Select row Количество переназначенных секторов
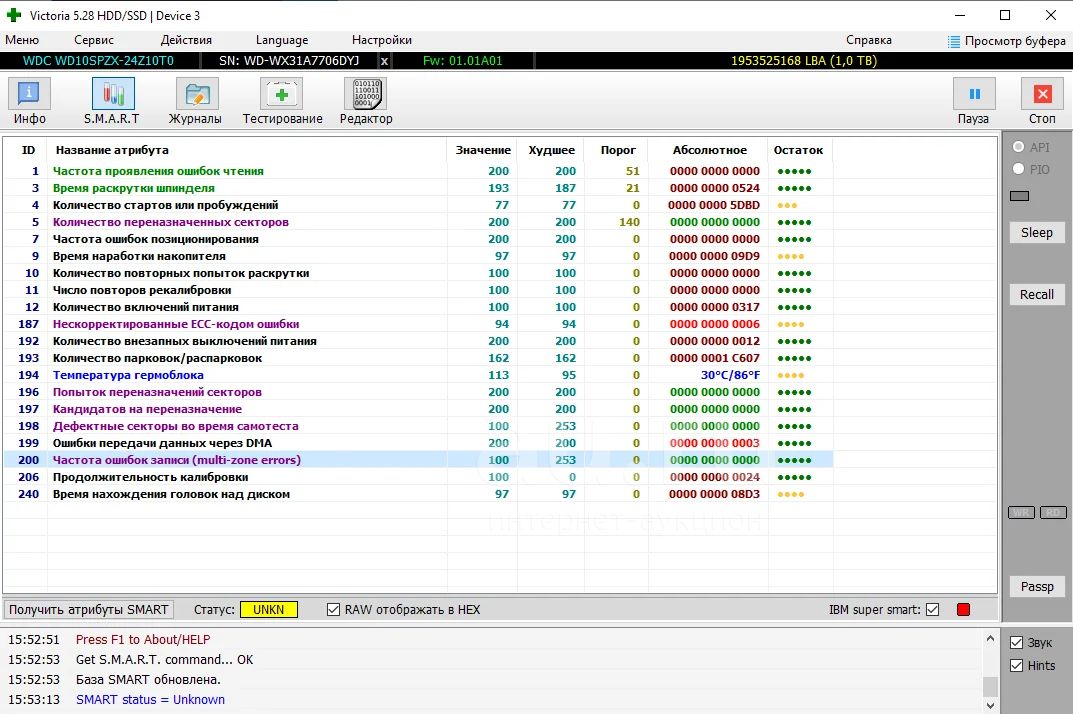This screenshot has height=714, width=1073. [419, 222]
